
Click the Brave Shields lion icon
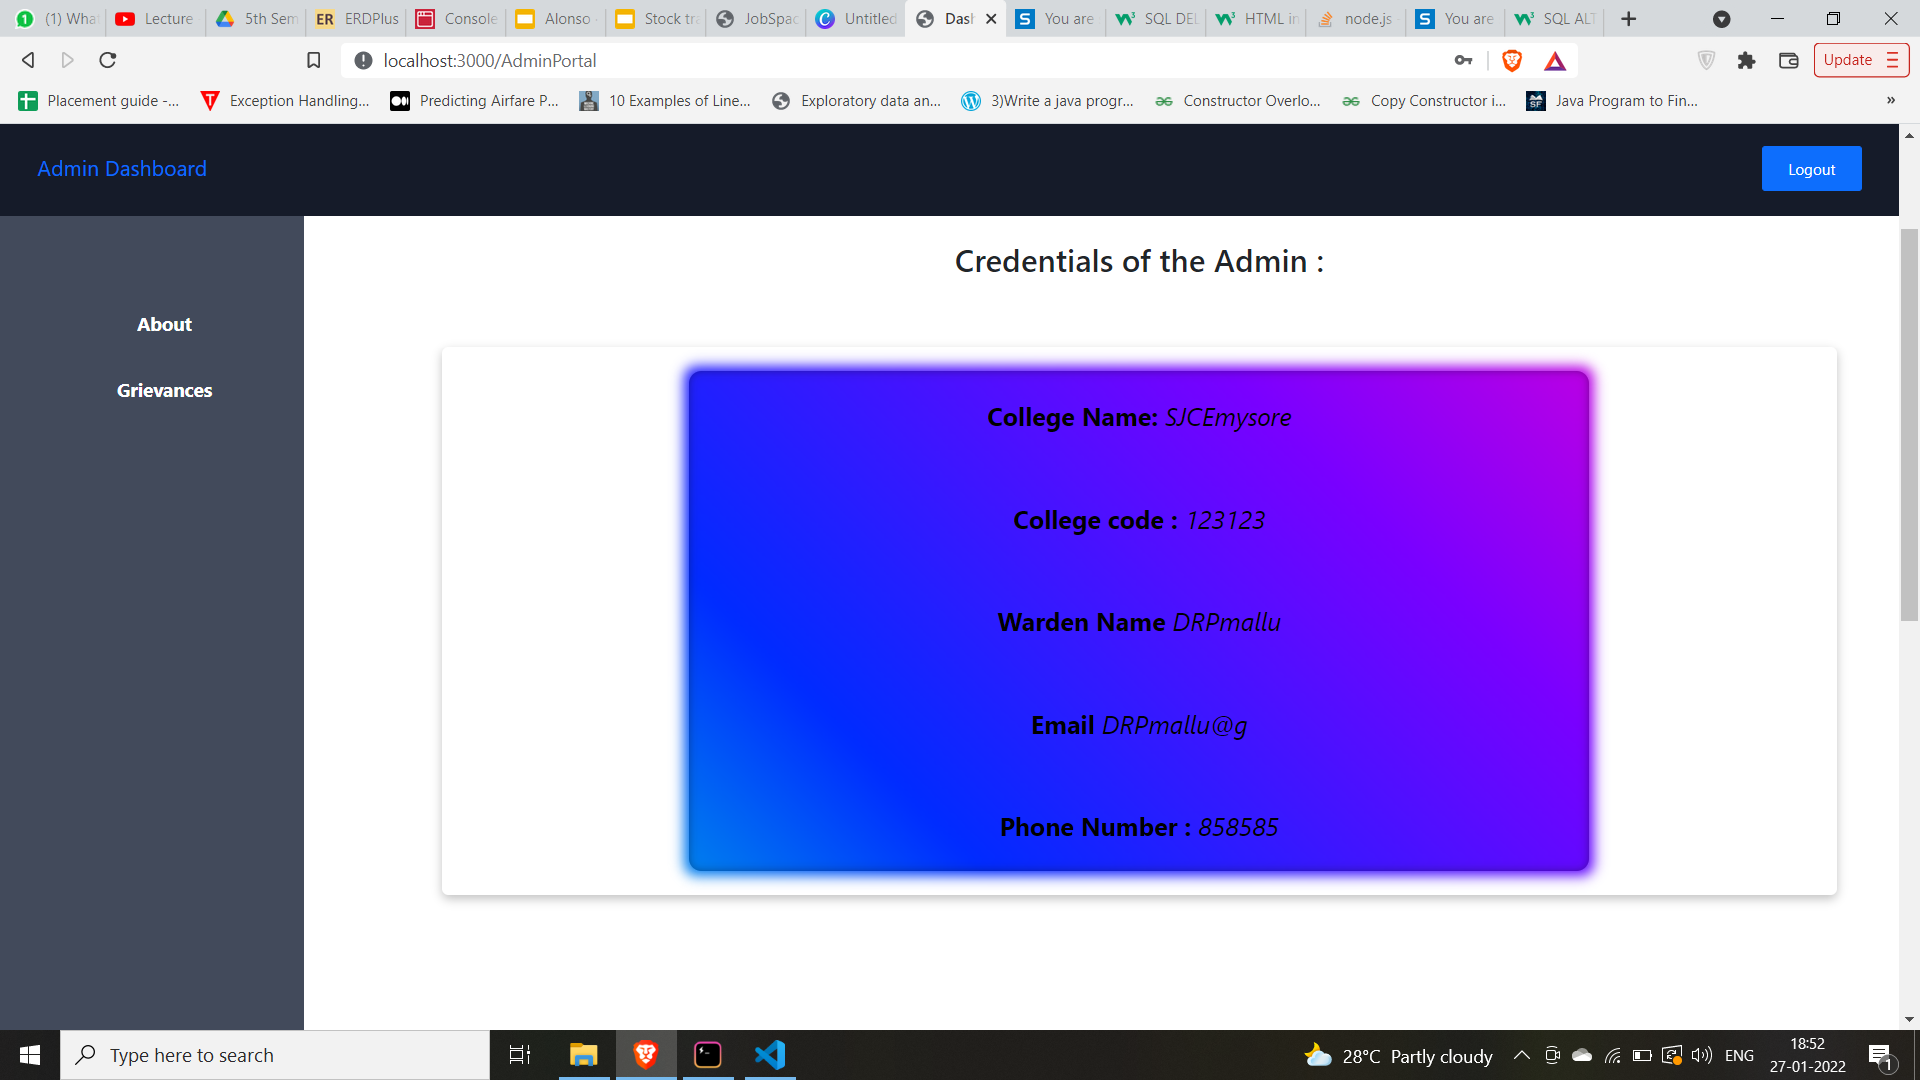click(1511, 61)
